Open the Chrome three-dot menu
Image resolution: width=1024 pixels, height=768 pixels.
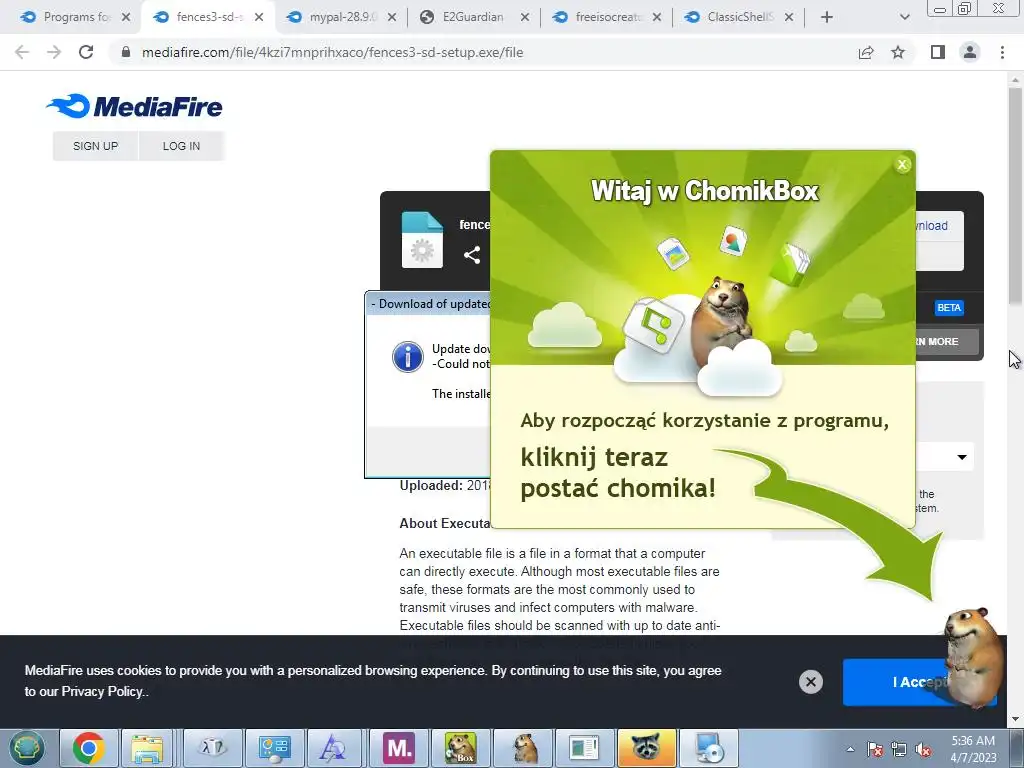tap(1002, 52)
